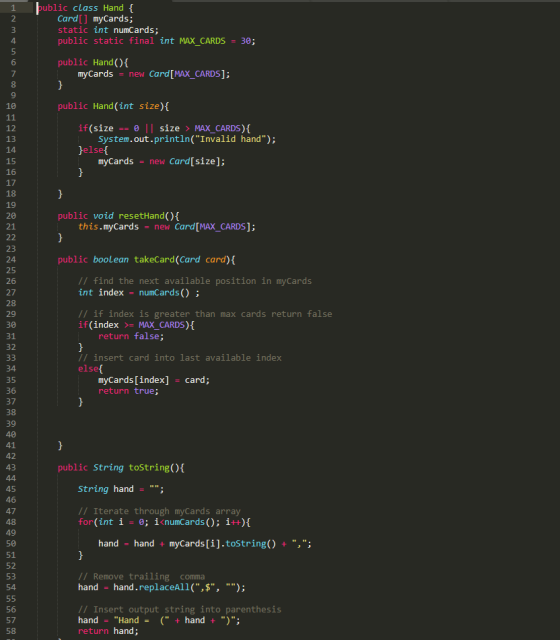Click 'index >= MAX_CARDS' condition
The image size is (560, 640).
tap(139, 325)
